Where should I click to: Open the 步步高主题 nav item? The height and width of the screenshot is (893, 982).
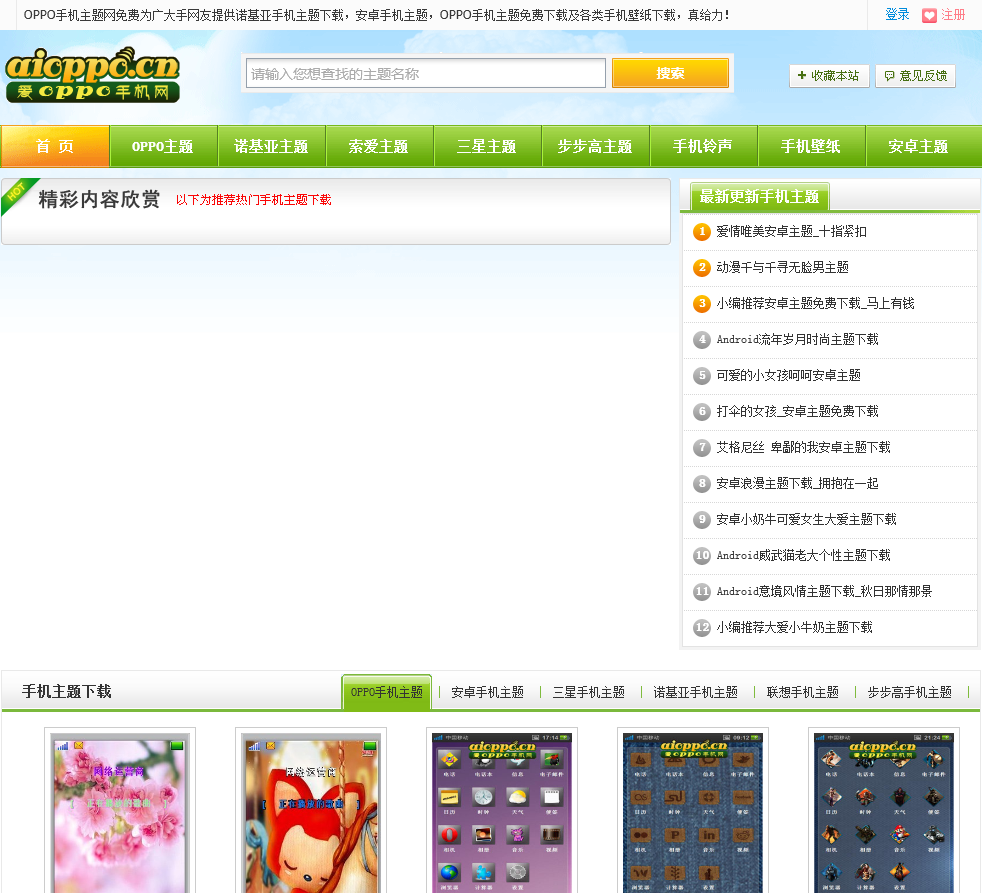click(x=595, y=146)
